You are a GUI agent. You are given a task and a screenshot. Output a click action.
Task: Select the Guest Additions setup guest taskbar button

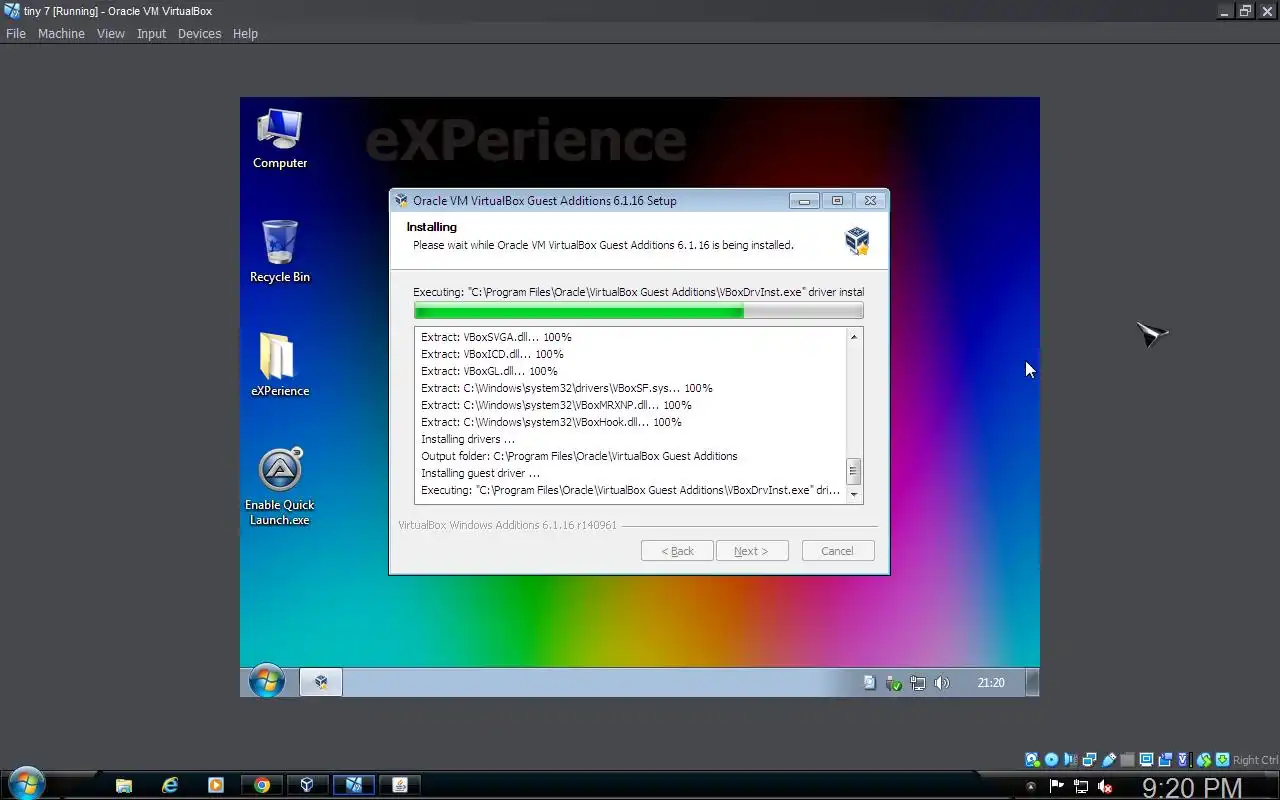(x=321, y=682)
